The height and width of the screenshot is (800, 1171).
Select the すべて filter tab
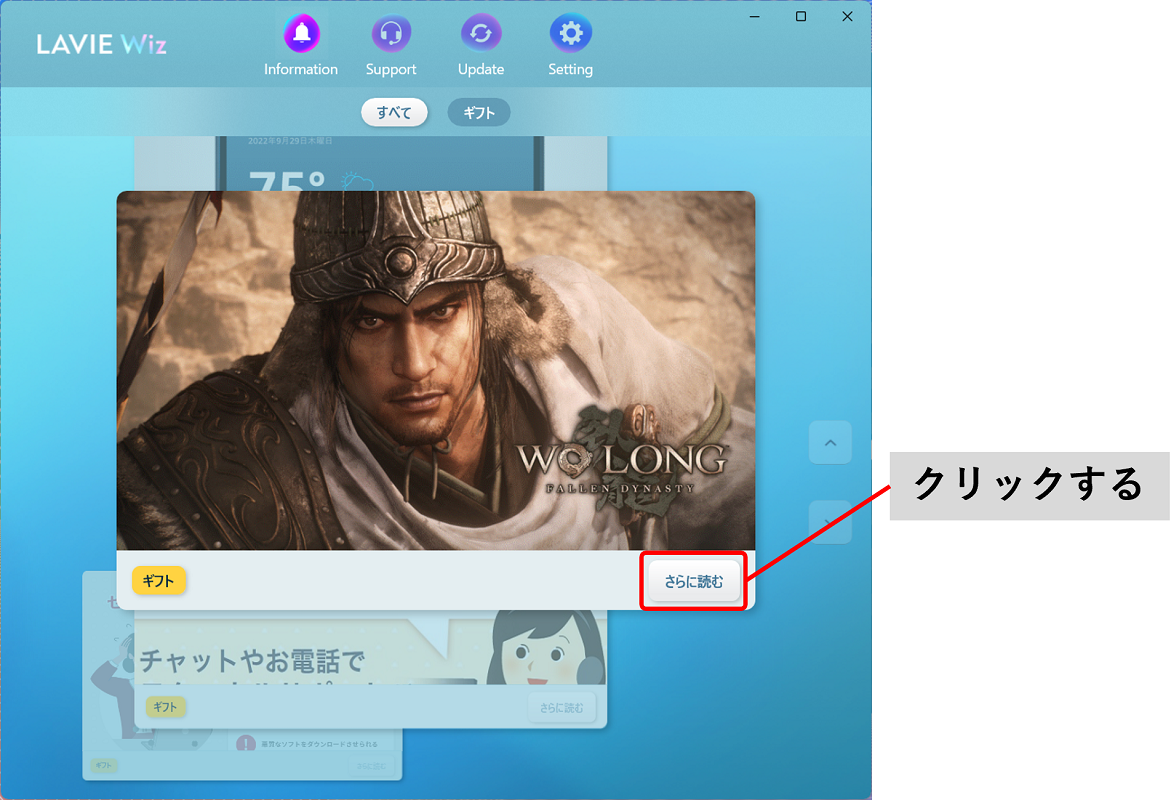pyautogui.click(x=394, y=113)
